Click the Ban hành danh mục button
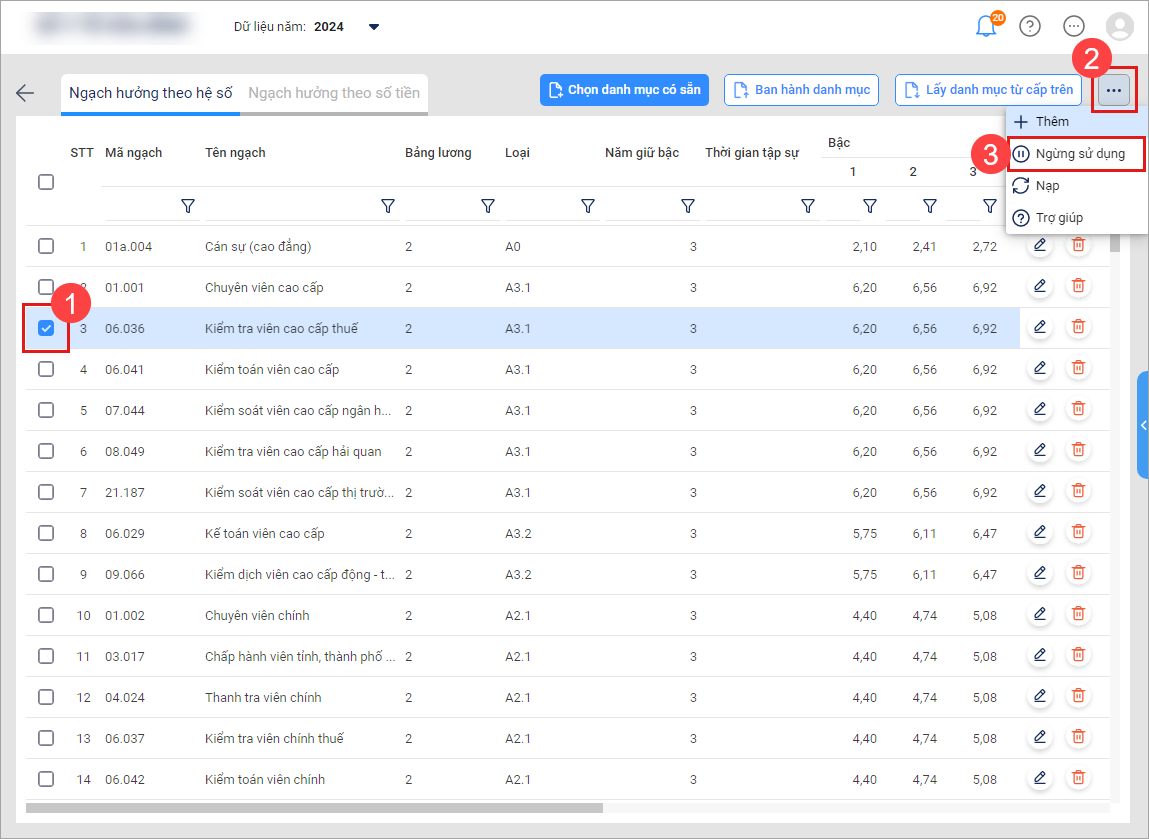This screenshot has height=839, width=1149. click(802, 90)
